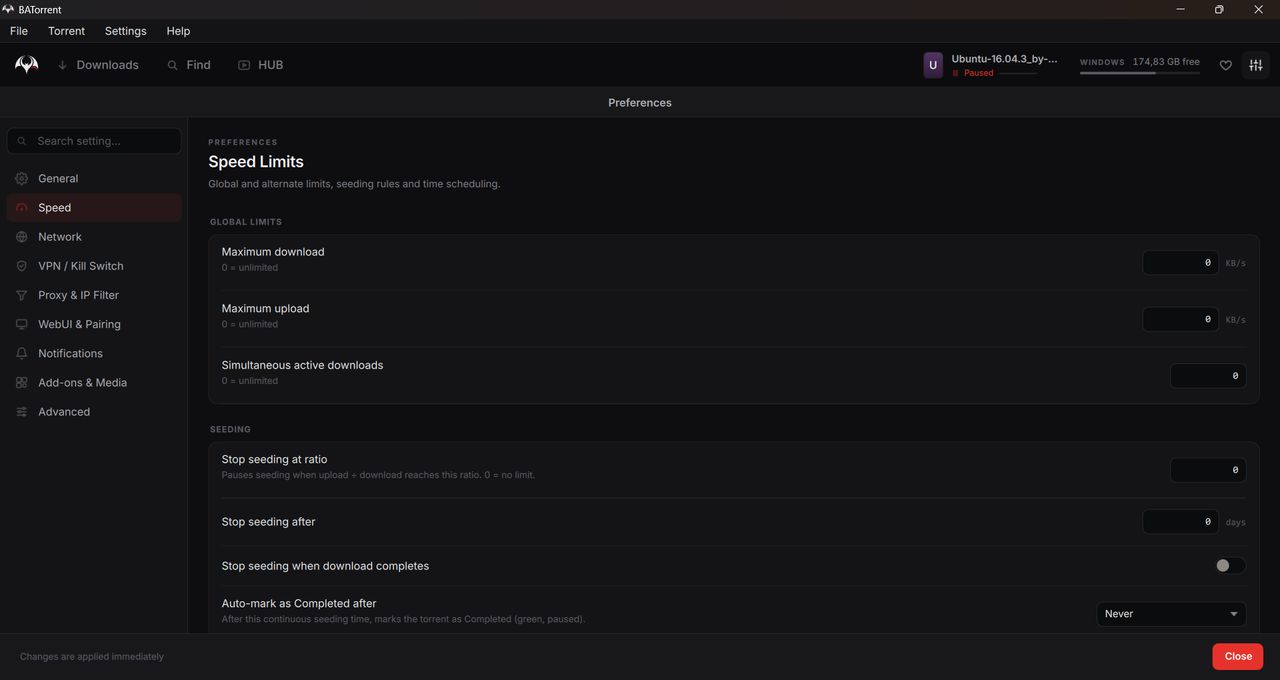Viewport: 1280px width, 680px height.
Task: Open the paused Ubuntu-16.04.3 torrent item
Action: coord(991,65)
